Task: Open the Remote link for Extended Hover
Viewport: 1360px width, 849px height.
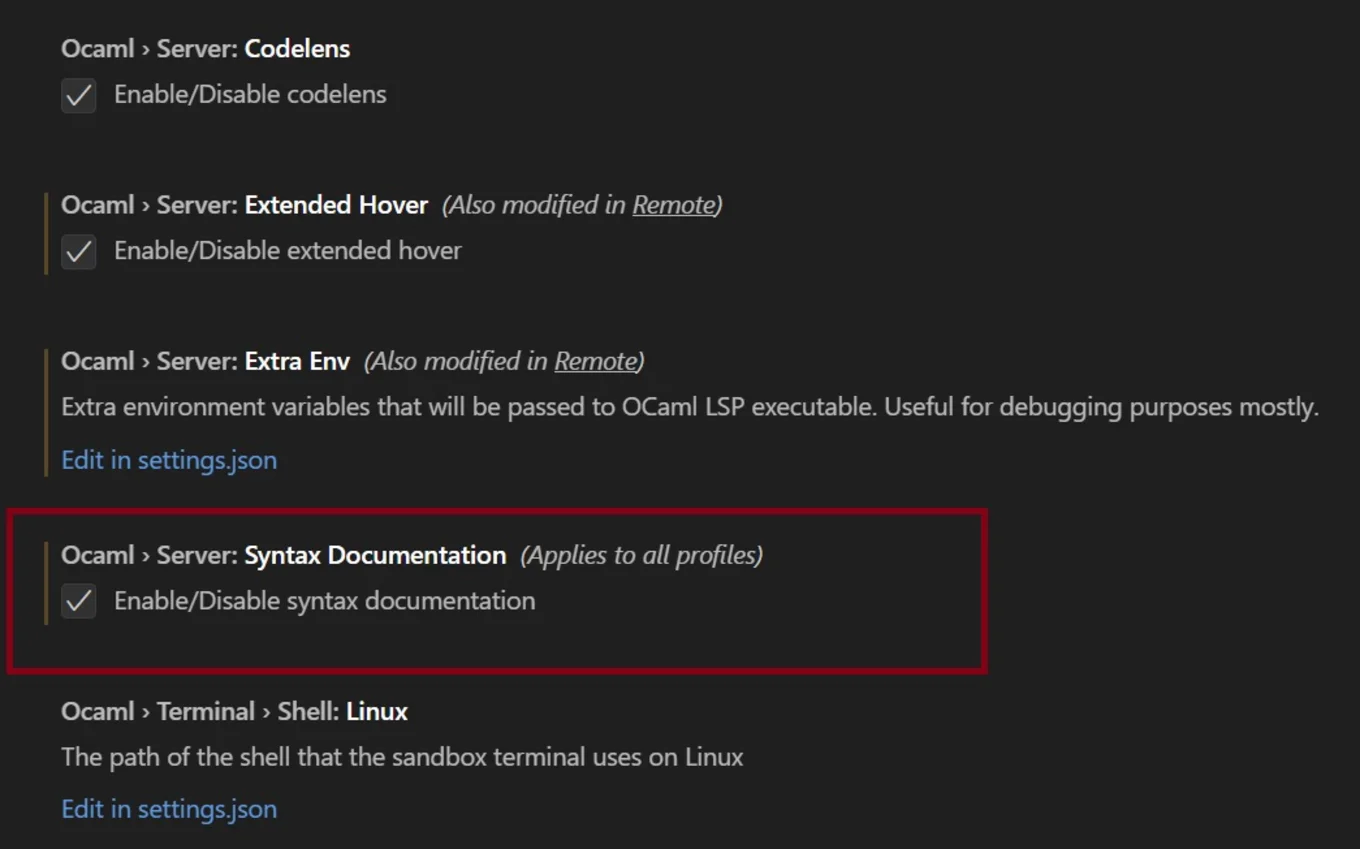Action: click(674, 204)
